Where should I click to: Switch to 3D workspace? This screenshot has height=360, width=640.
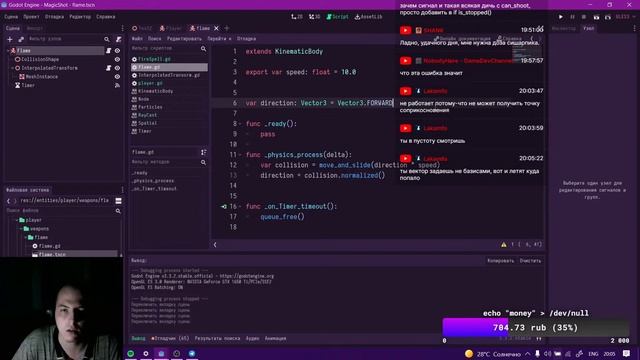coord(314,17)
